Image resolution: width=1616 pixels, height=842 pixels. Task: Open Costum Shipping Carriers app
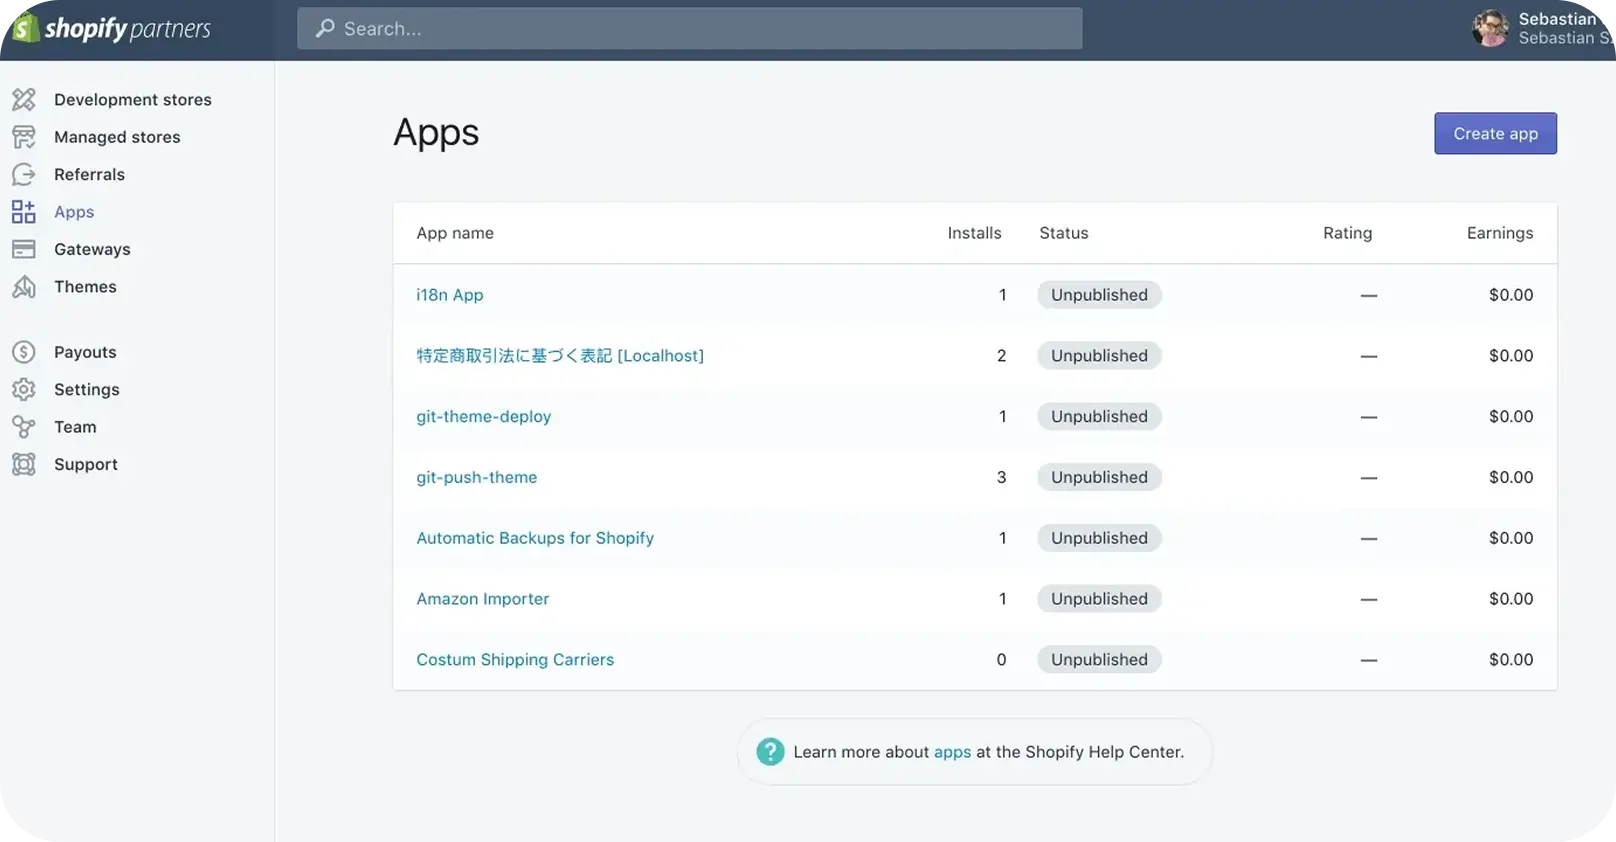(x=515, y=660)
